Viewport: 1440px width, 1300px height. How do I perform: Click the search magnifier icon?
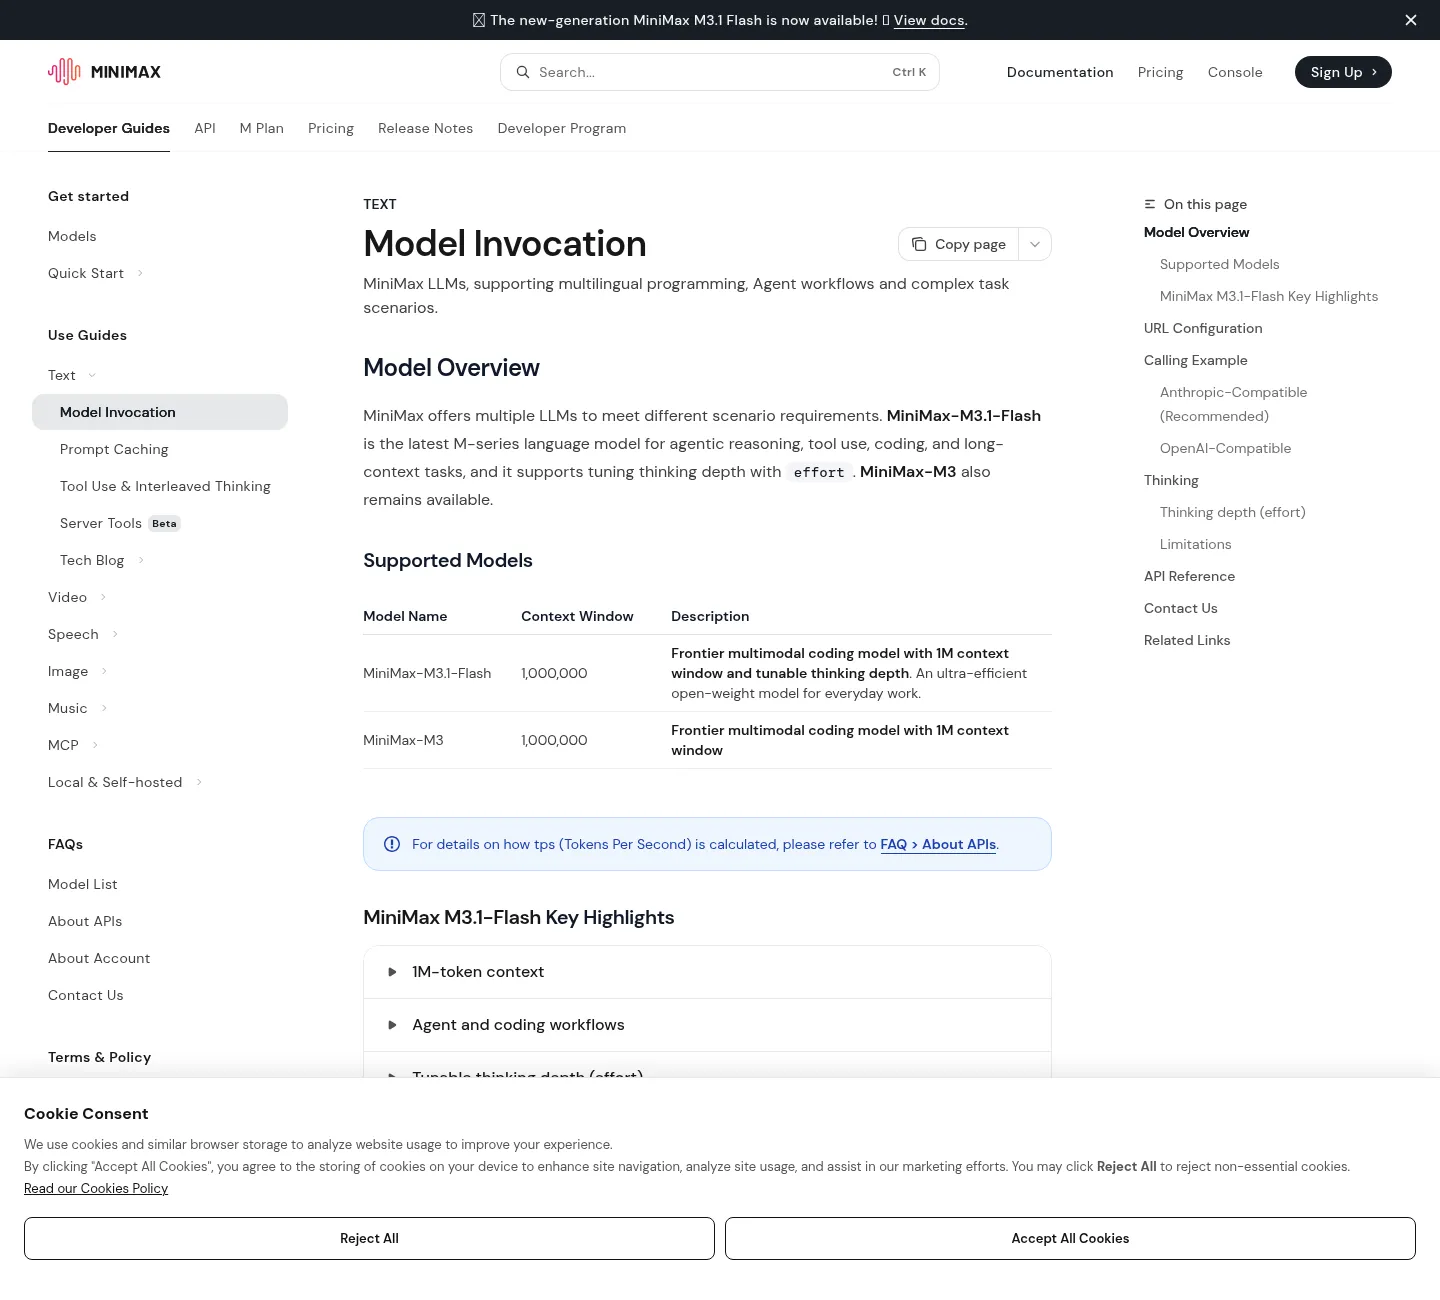click(x=522, y=72)
